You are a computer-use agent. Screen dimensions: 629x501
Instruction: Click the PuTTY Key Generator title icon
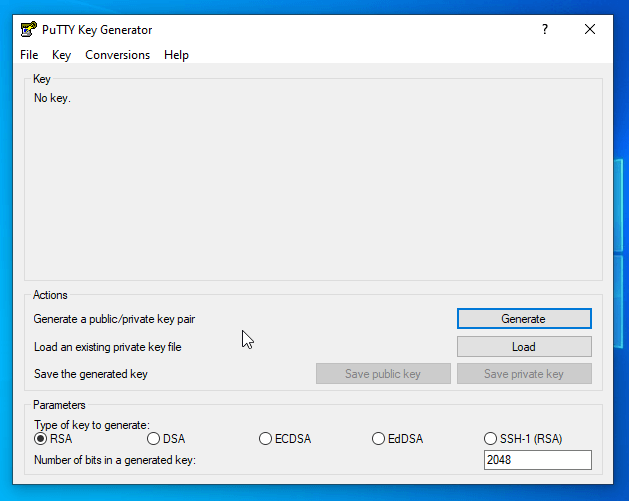[x=28, y=30]
